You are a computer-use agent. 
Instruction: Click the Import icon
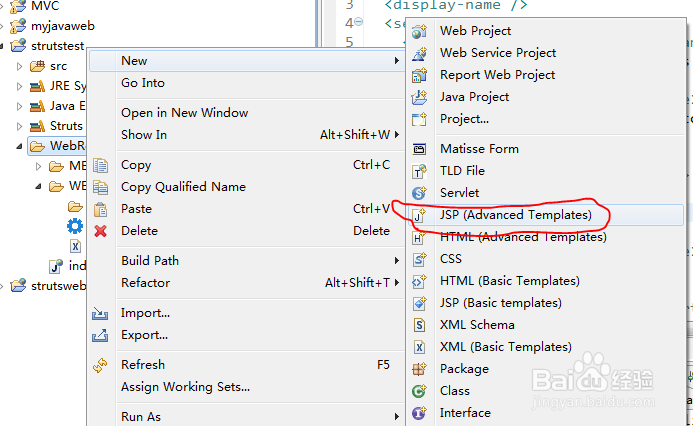pos(100,313)
